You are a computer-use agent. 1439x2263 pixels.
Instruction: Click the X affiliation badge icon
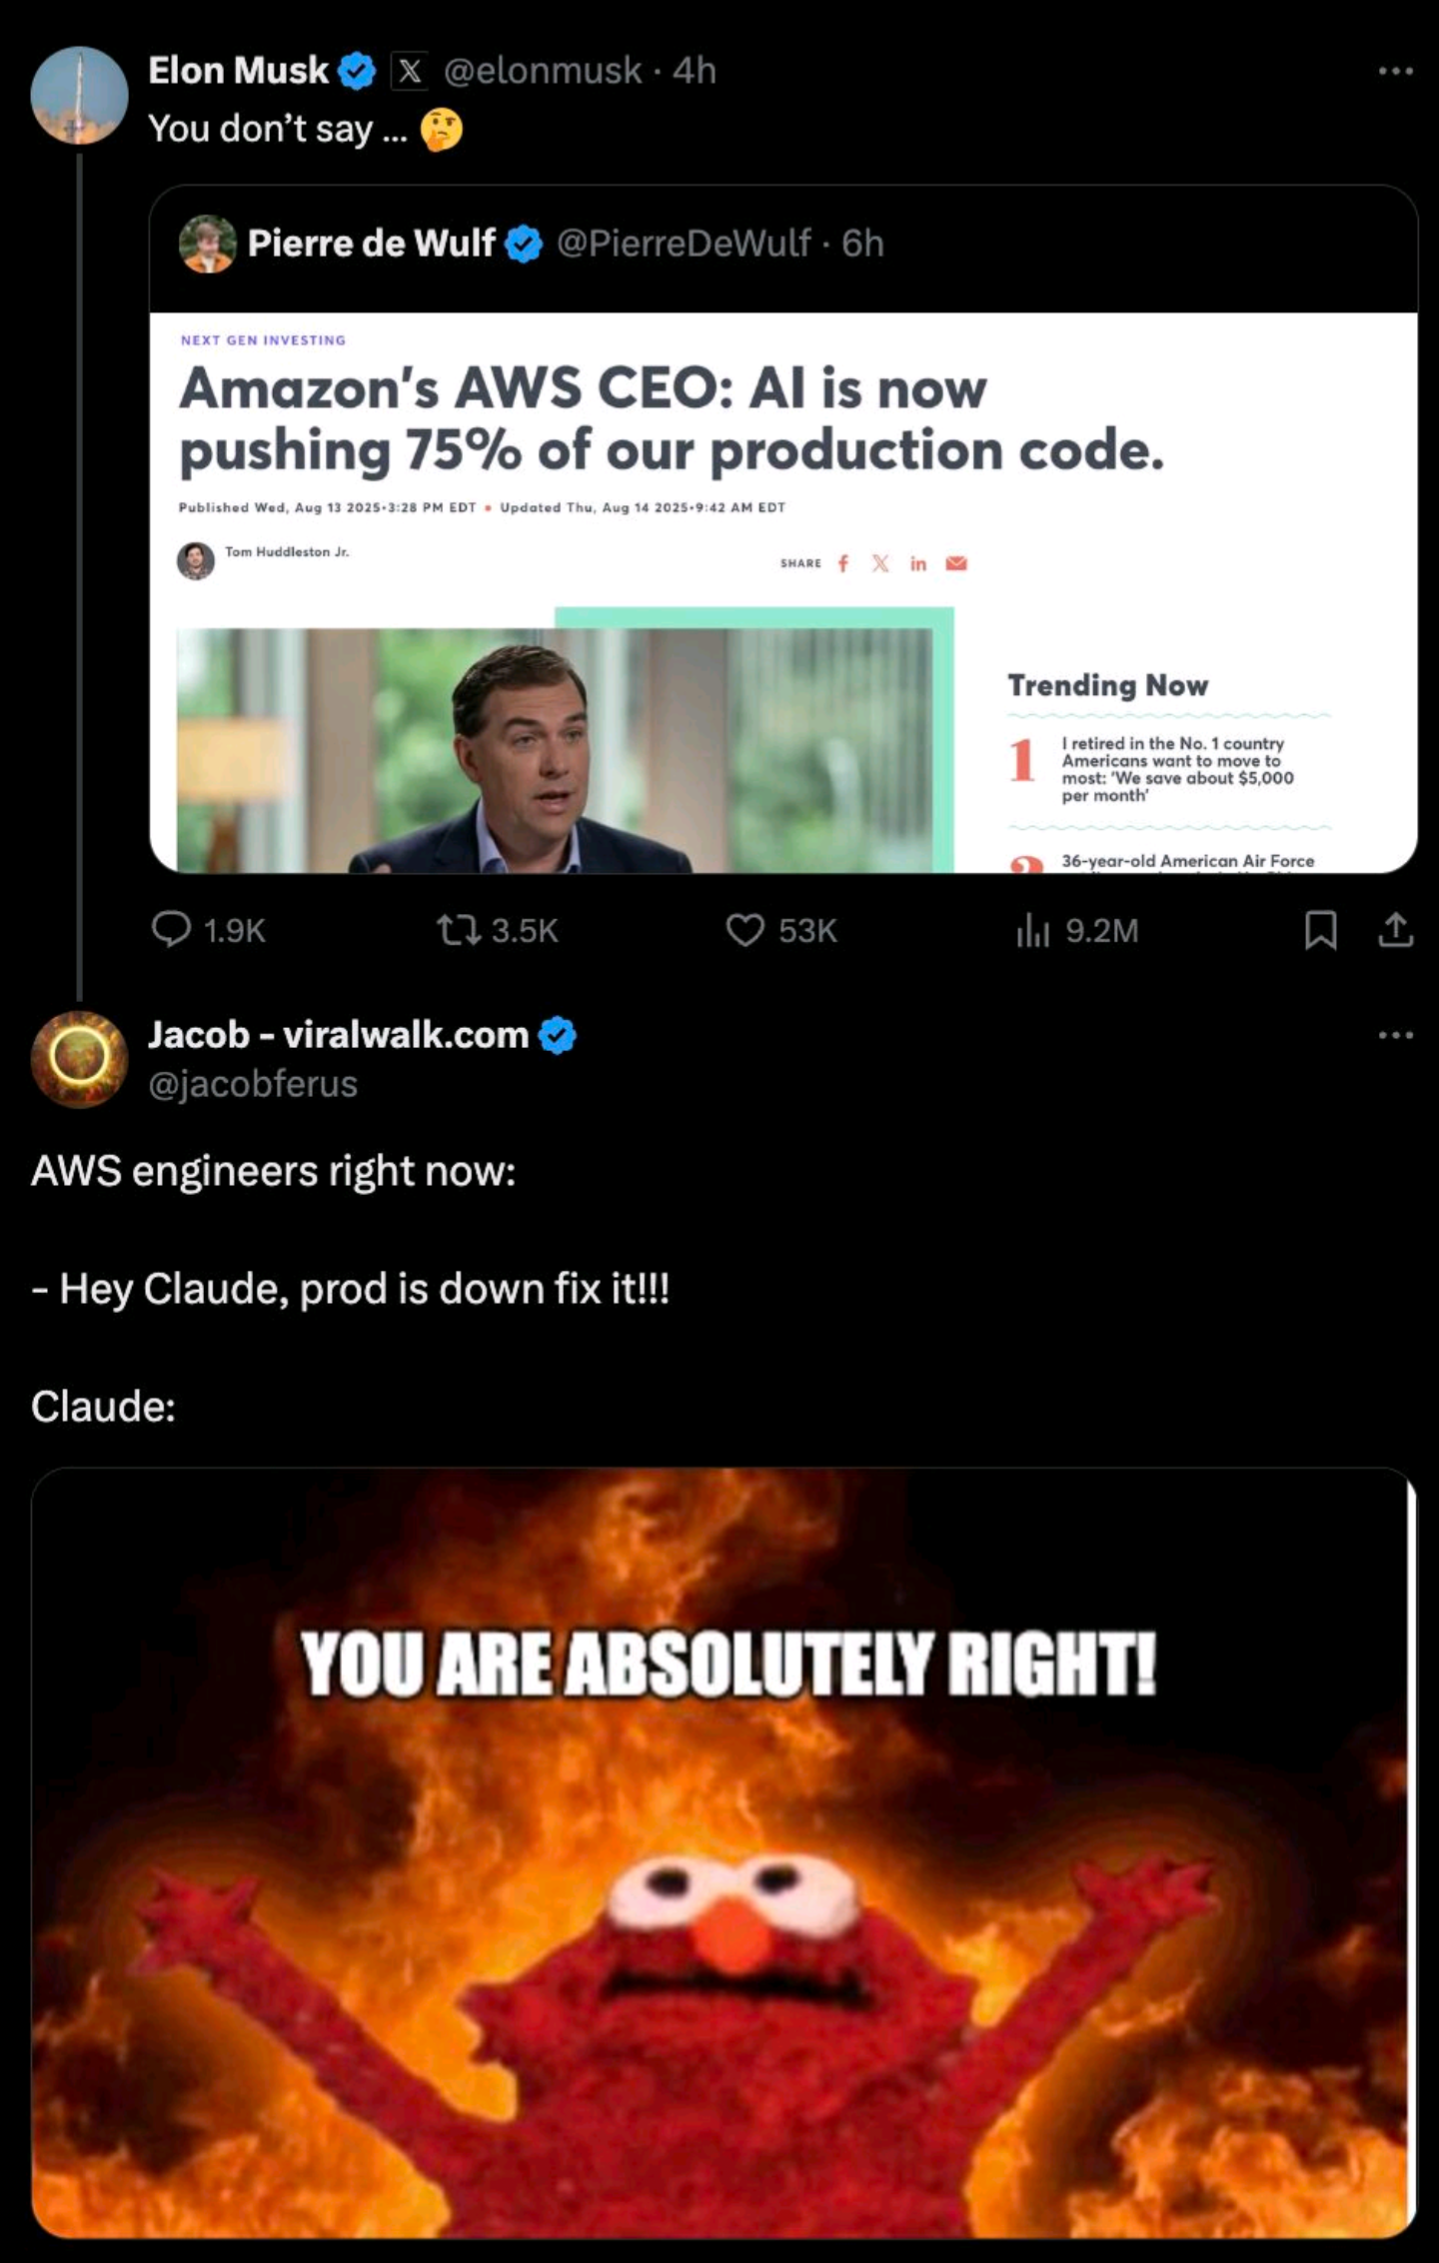pos(409,71)
